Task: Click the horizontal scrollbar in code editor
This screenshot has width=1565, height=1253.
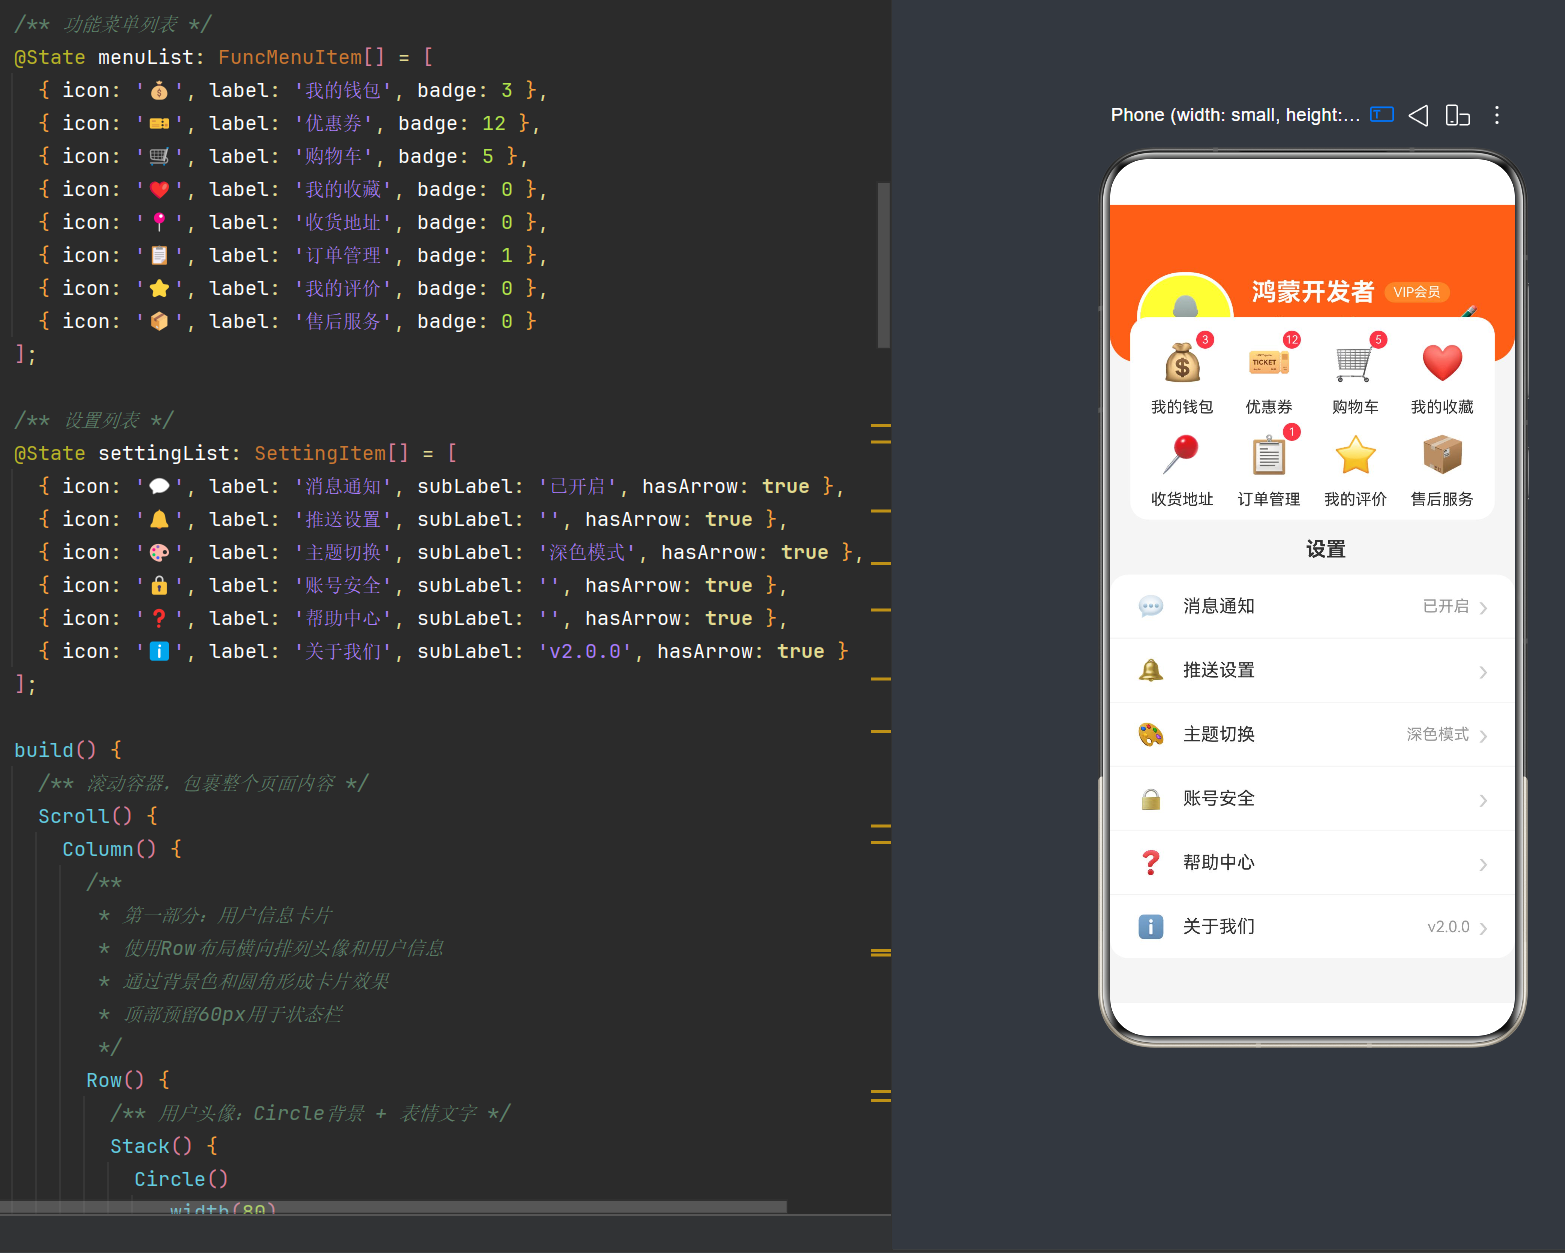Action: tap(393, 1207)
